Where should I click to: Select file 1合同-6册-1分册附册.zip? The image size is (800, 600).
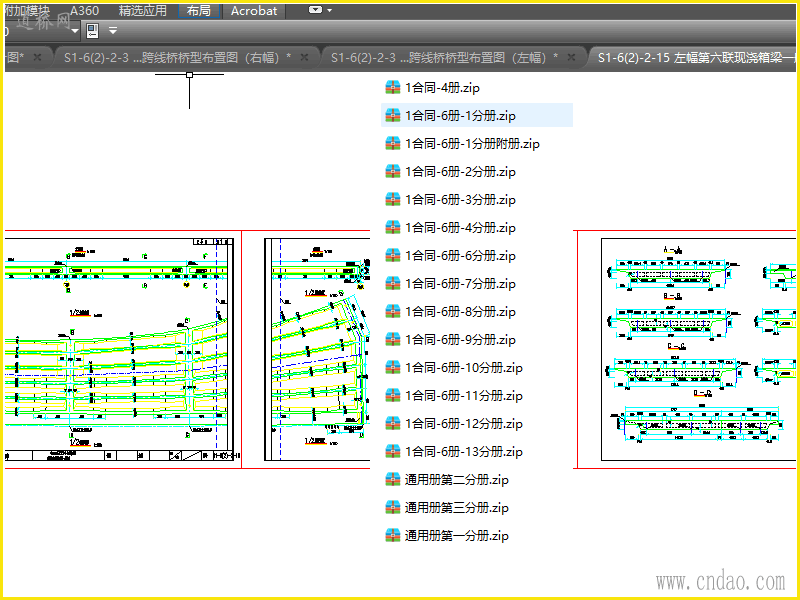click(472, 144)
